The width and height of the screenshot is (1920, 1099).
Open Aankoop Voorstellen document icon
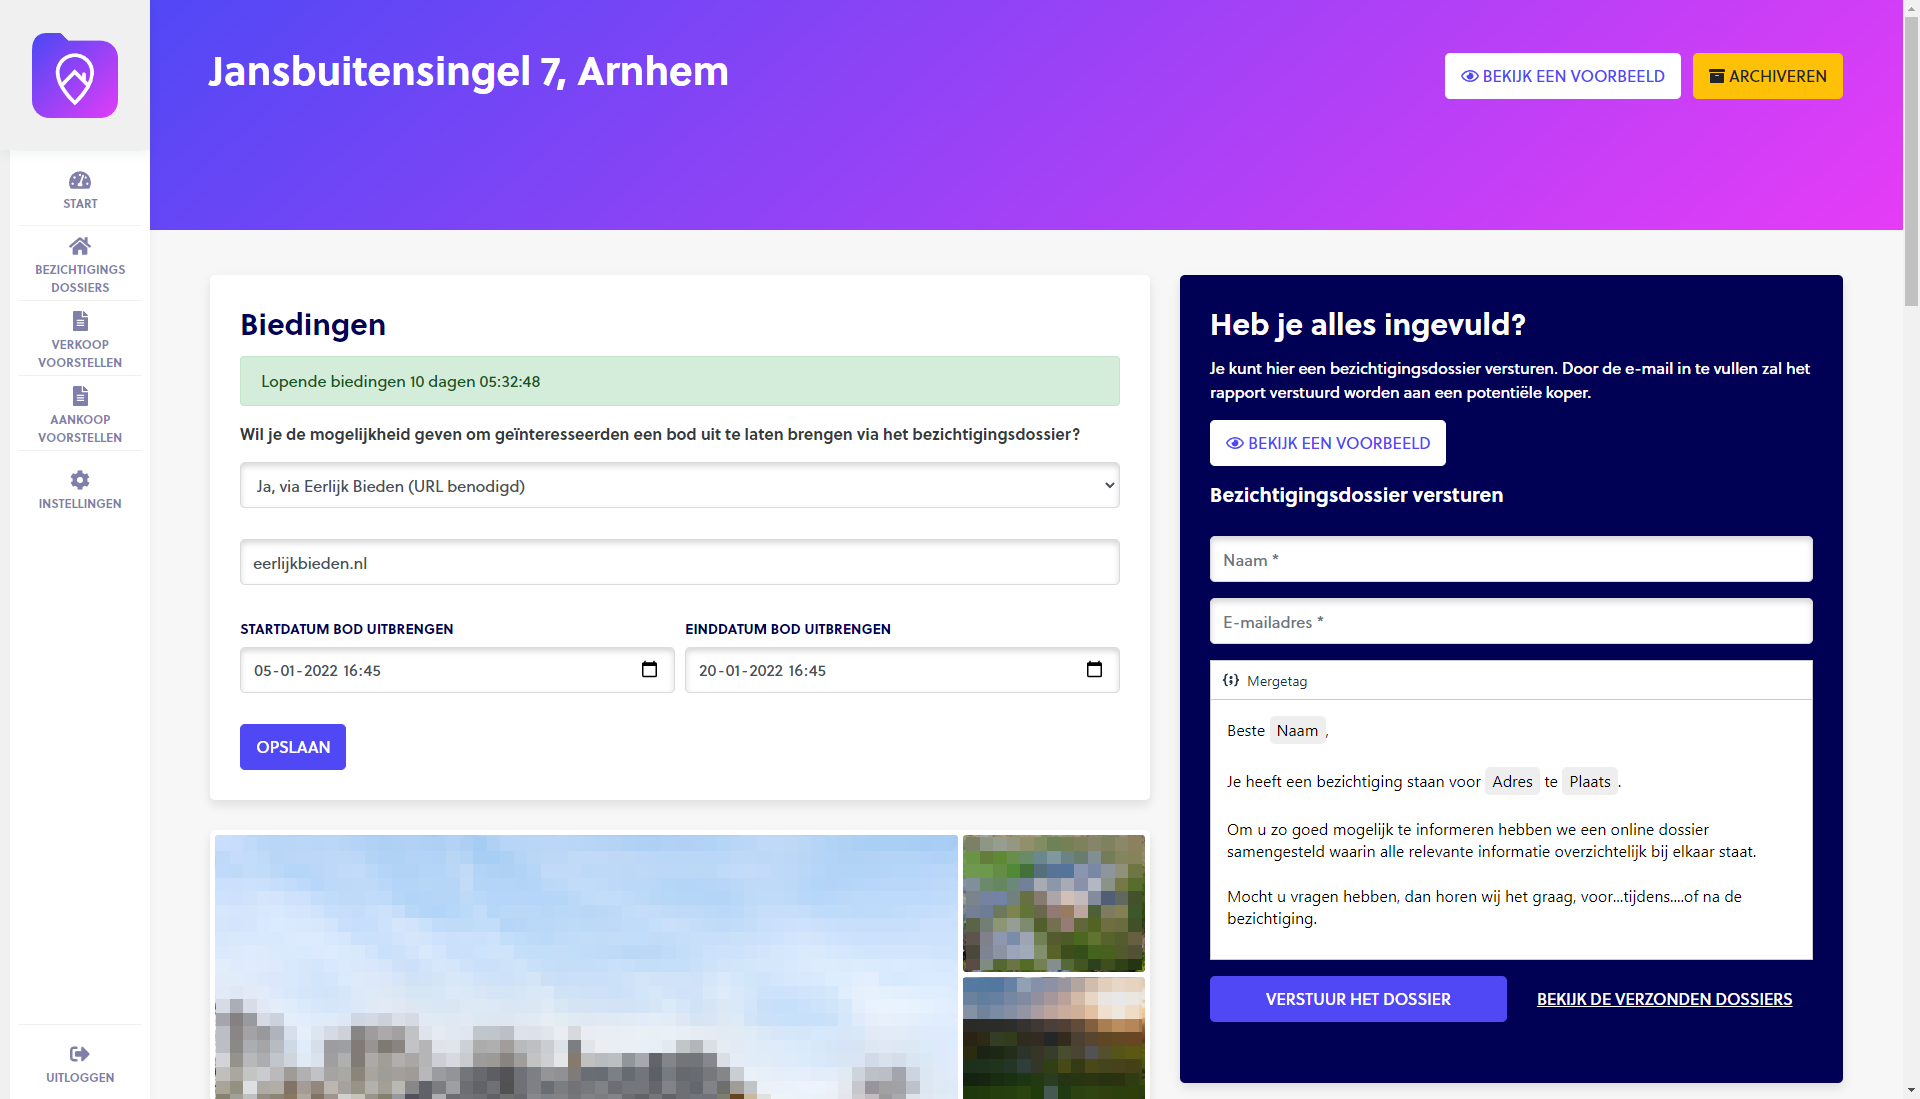[x=80, y=396]
